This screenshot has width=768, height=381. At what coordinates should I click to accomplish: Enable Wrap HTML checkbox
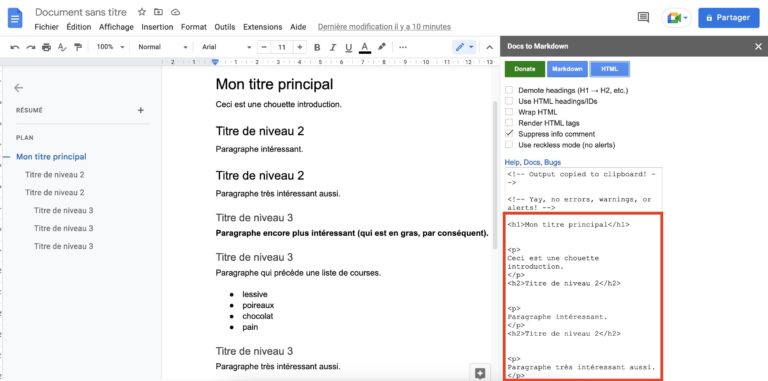pyautogui.click(x=509, y=112)
